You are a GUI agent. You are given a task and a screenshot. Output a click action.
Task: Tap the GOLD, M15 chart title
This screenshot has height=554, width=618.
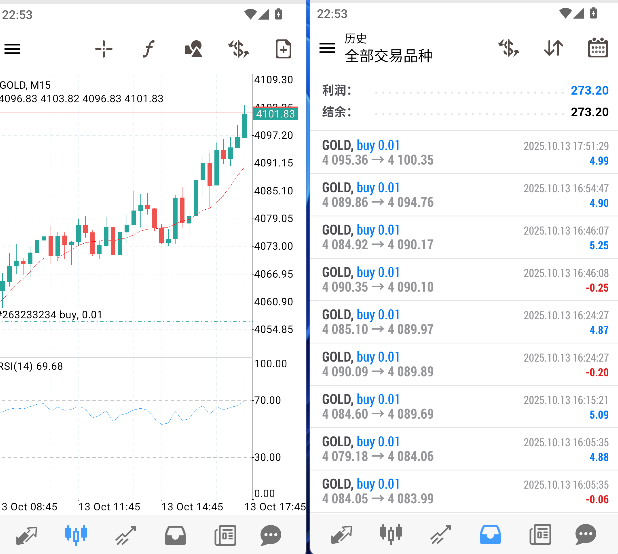point(27,85)
